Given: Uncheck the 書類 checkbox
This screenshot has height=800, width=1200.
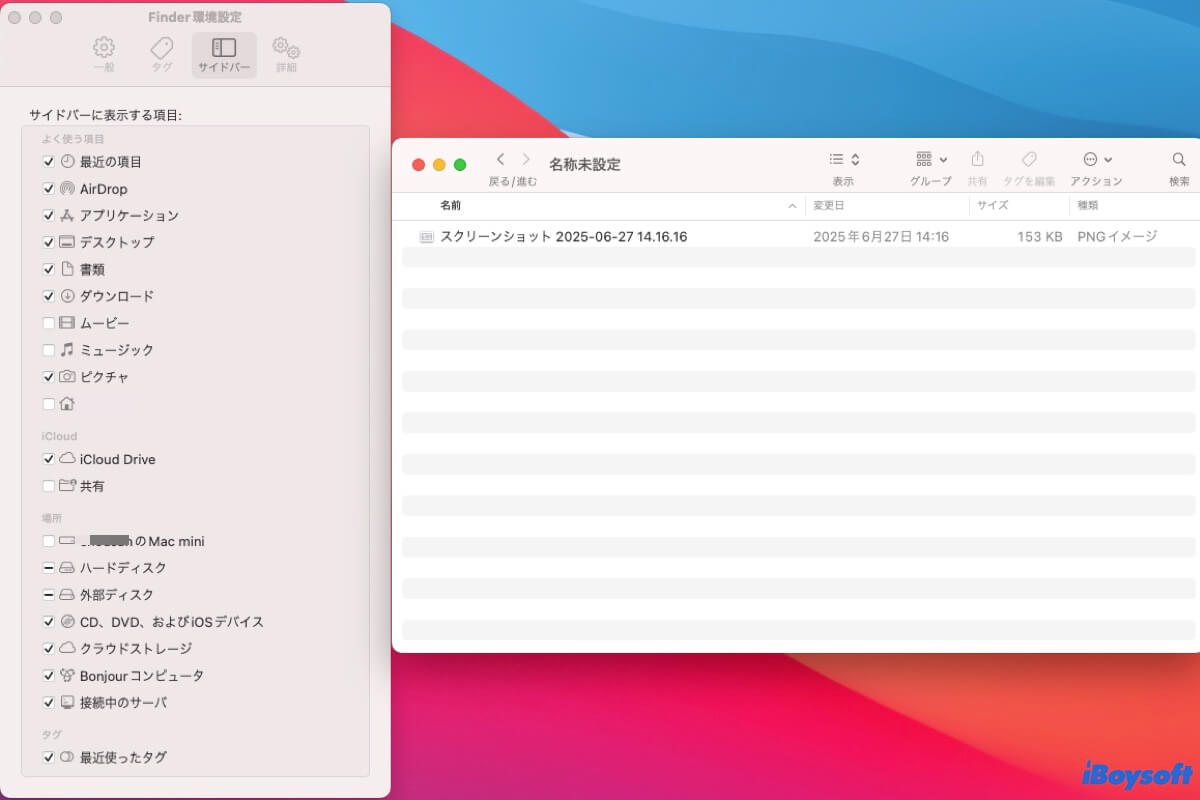Looking at the screenshot, I should tap(49, 269).
